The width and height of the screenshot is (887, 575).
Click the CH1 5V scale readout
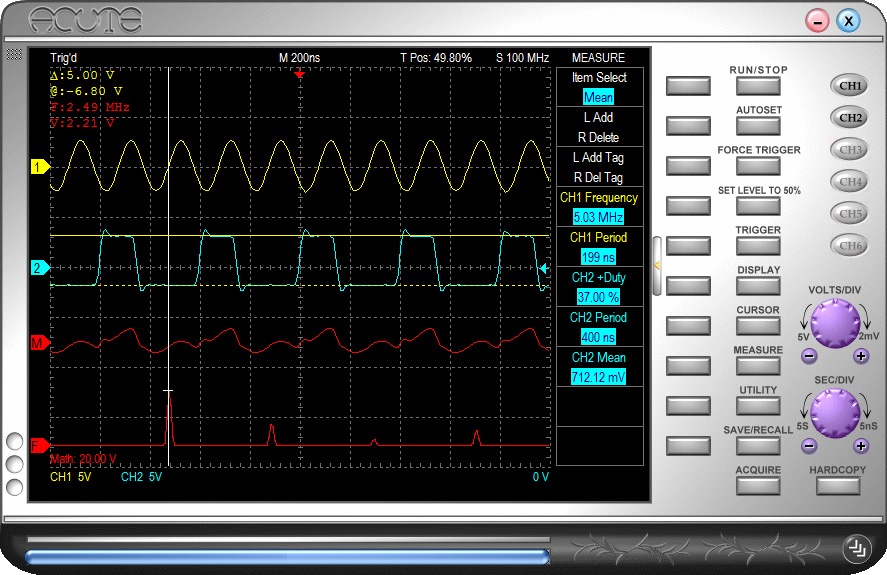click(71, 477)
